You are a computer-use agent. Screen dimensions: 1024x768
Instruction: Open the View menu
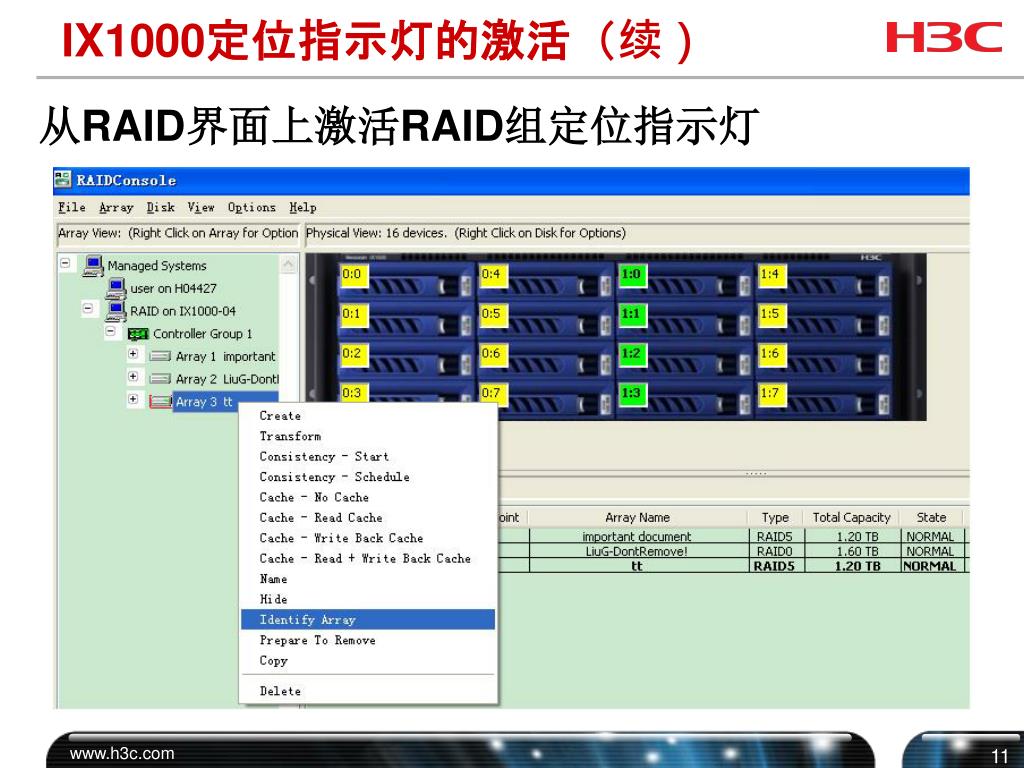tap(201, 208)
